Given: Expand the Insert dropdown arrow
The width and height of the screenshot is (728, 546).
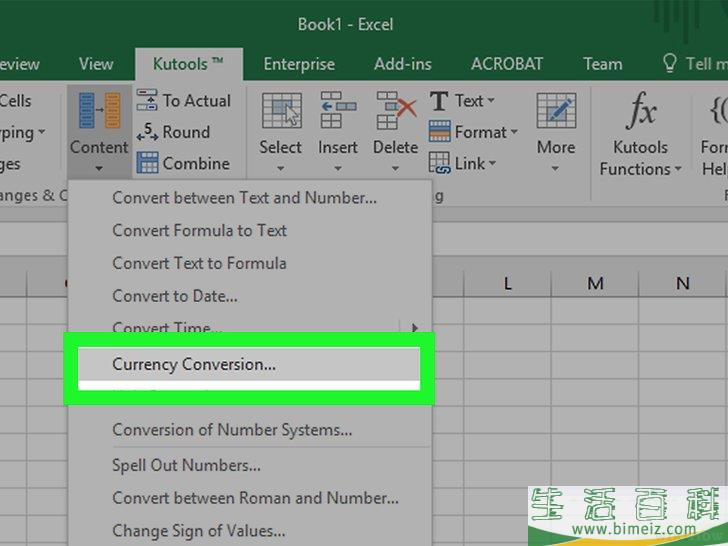Looking at the screenshot, I should 338,169.
